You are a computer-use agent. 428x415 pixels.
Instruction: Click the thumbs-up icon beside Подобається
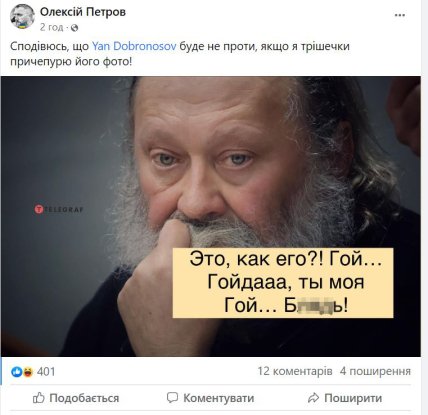[x=39, y=398]
